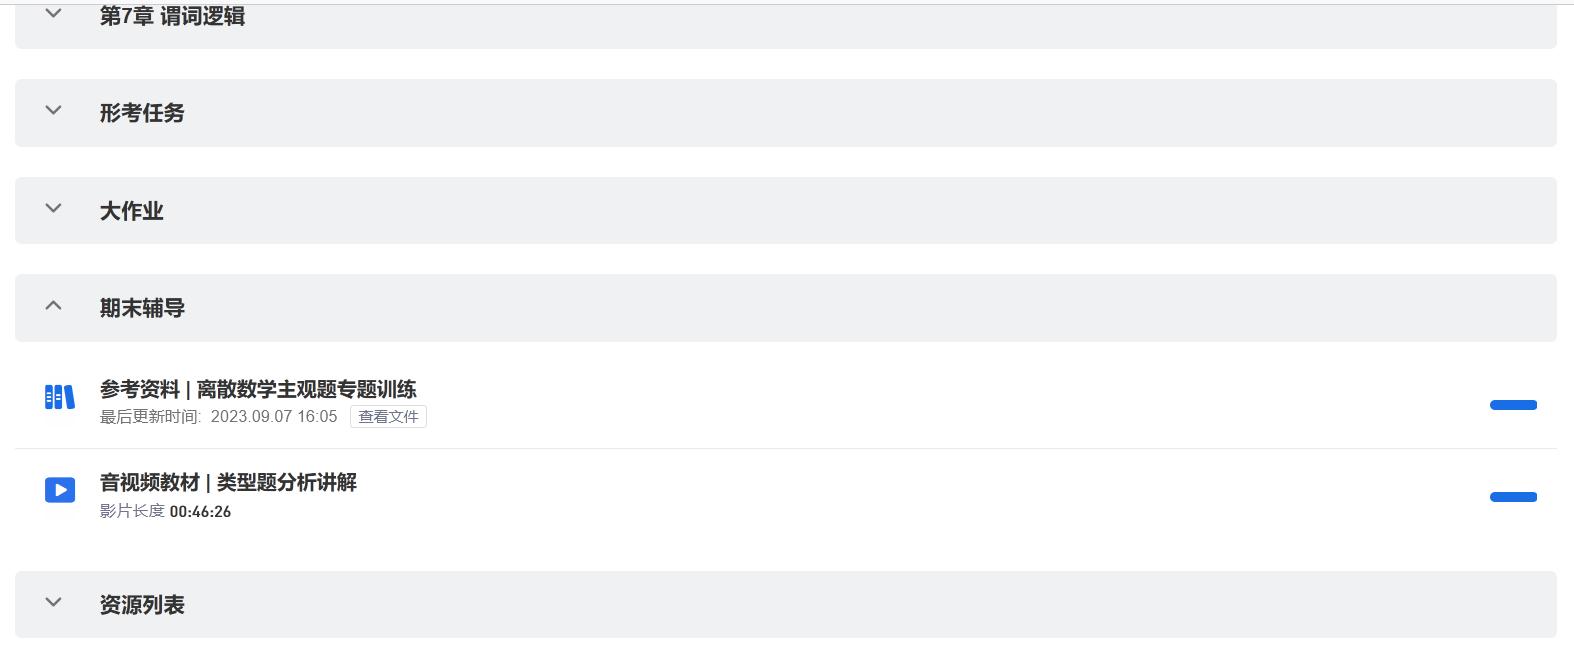Expand the 资源列表 section chevron
Image resolution: width=1574 pixels, height=660 pixels.
tap(54, 603)
